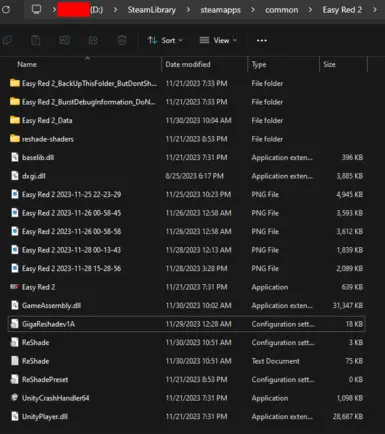This screenshot has width=385, height=434.
Task: Sort by the Size column header
Action: (329, 64)
